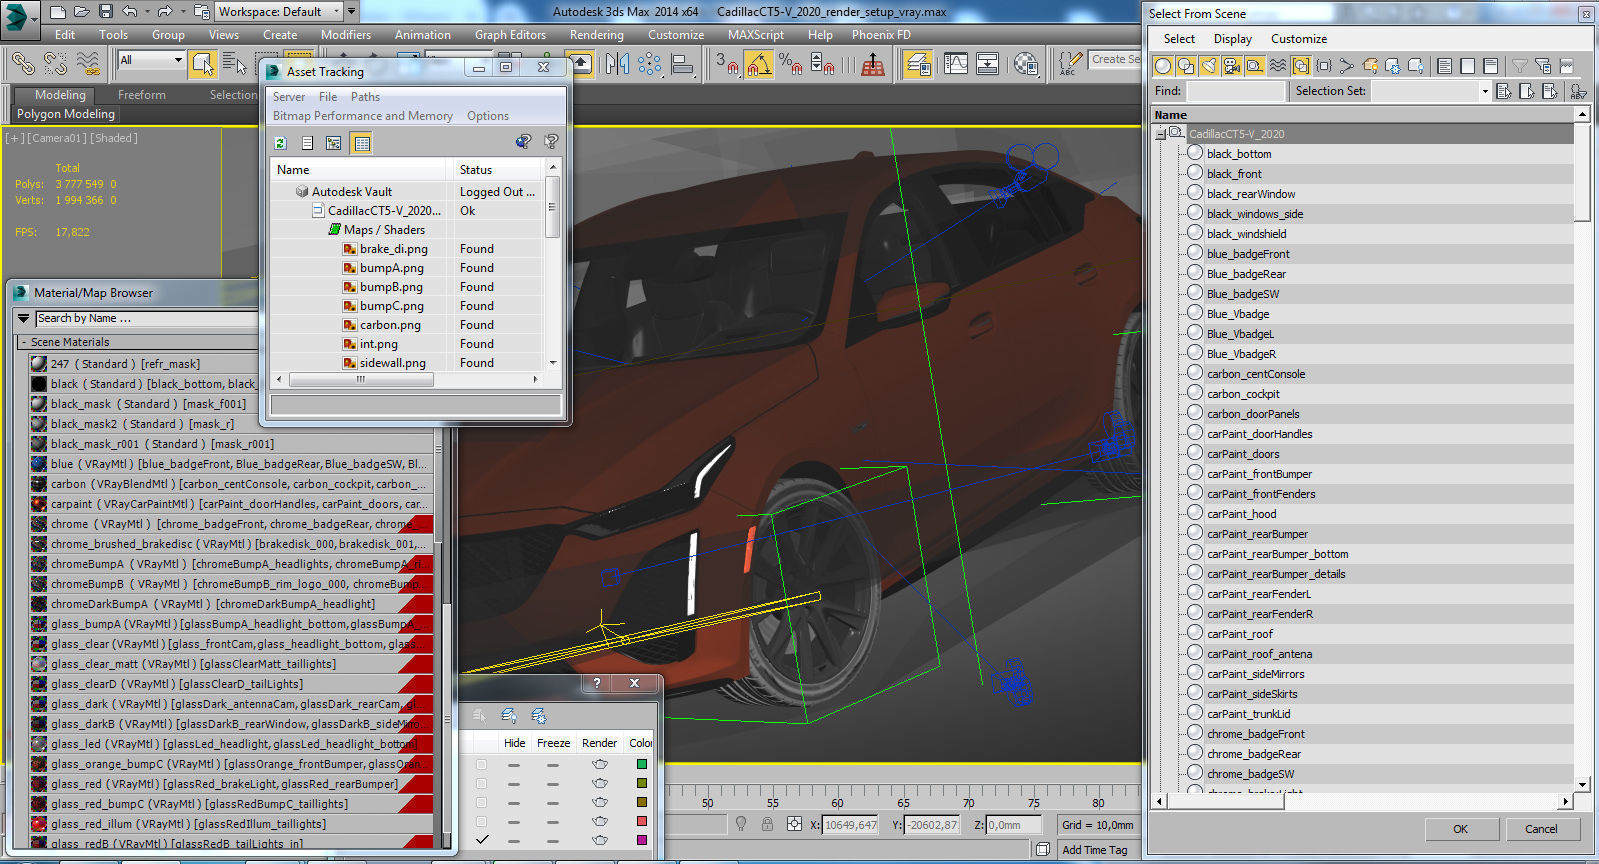The image size is (1599, 864).
Task: Open the Modifiers menu
Action: pos(345,35)
